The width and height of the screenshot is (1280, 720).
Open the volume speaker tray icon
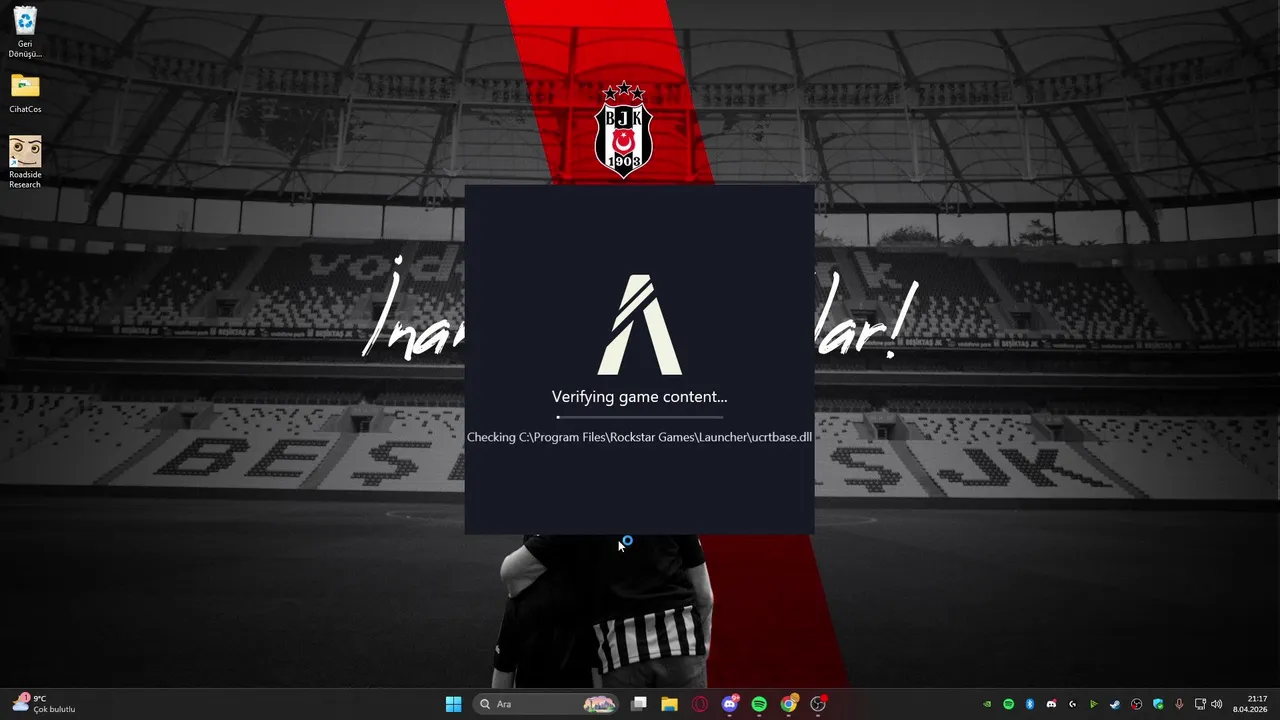(1216, 704)
